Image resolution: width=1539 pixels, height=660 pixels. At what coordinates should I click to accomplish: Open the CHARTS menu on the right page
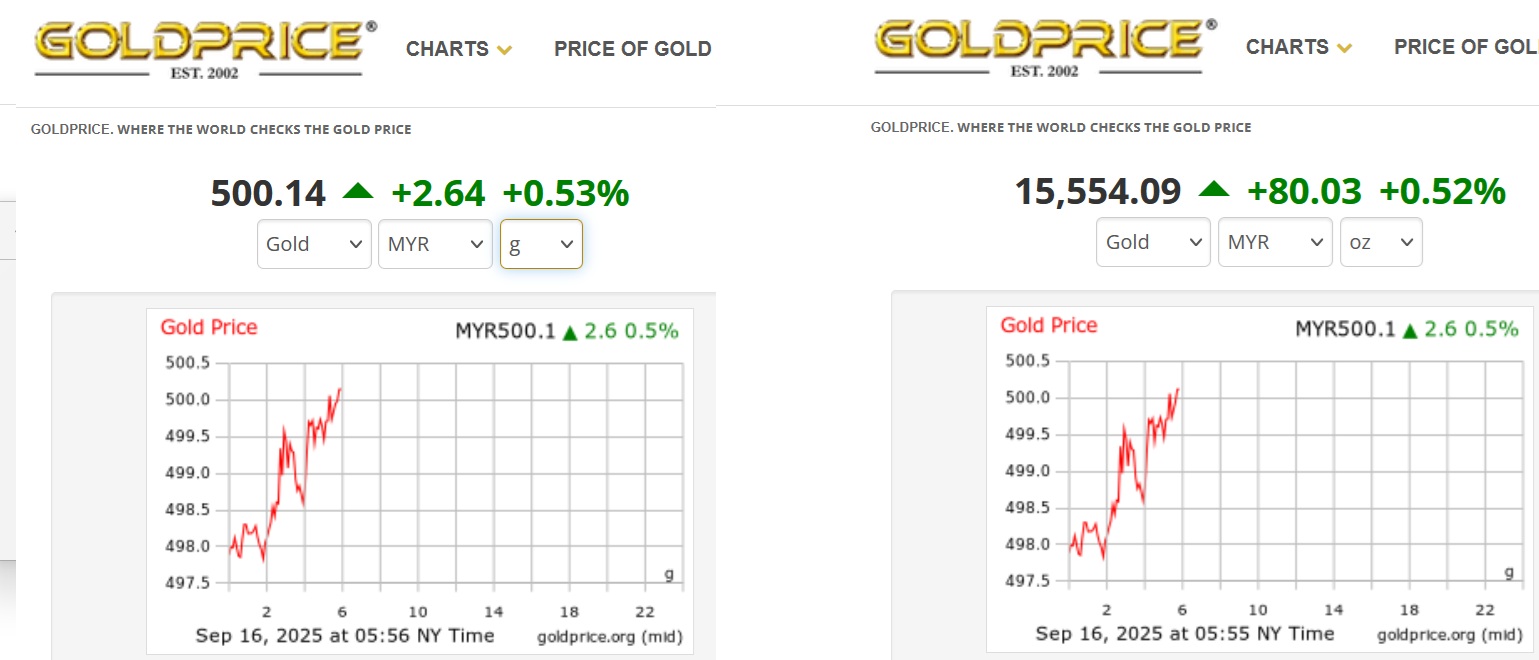[x=1287, y=47]
